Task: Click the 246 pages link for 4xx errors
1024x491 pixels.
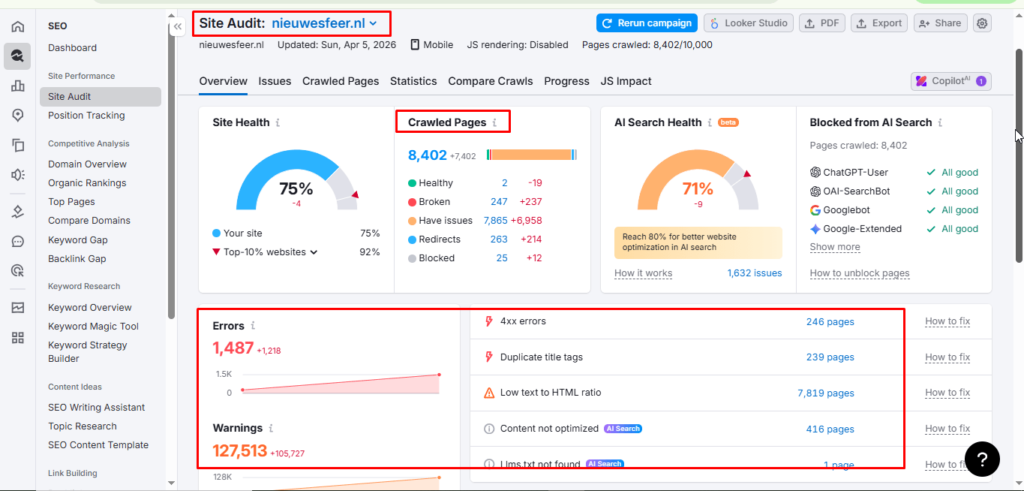Action: coord(829,321)
